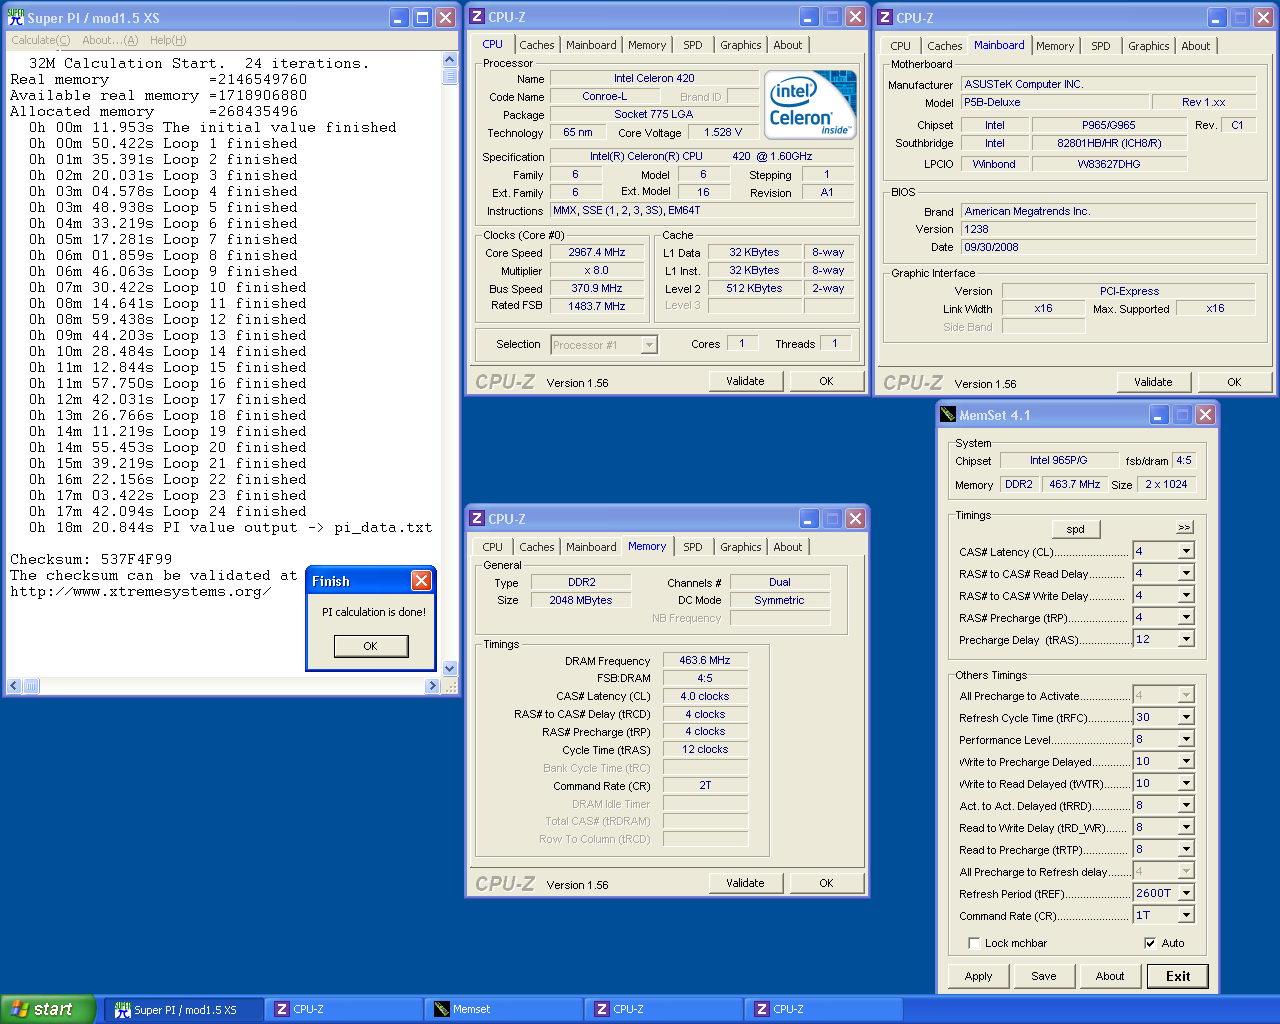This screenshot has height=1024, width=1280.
Task: Switch to first CPU-Z taskbar button
Action: click(x=345, y=1010)
